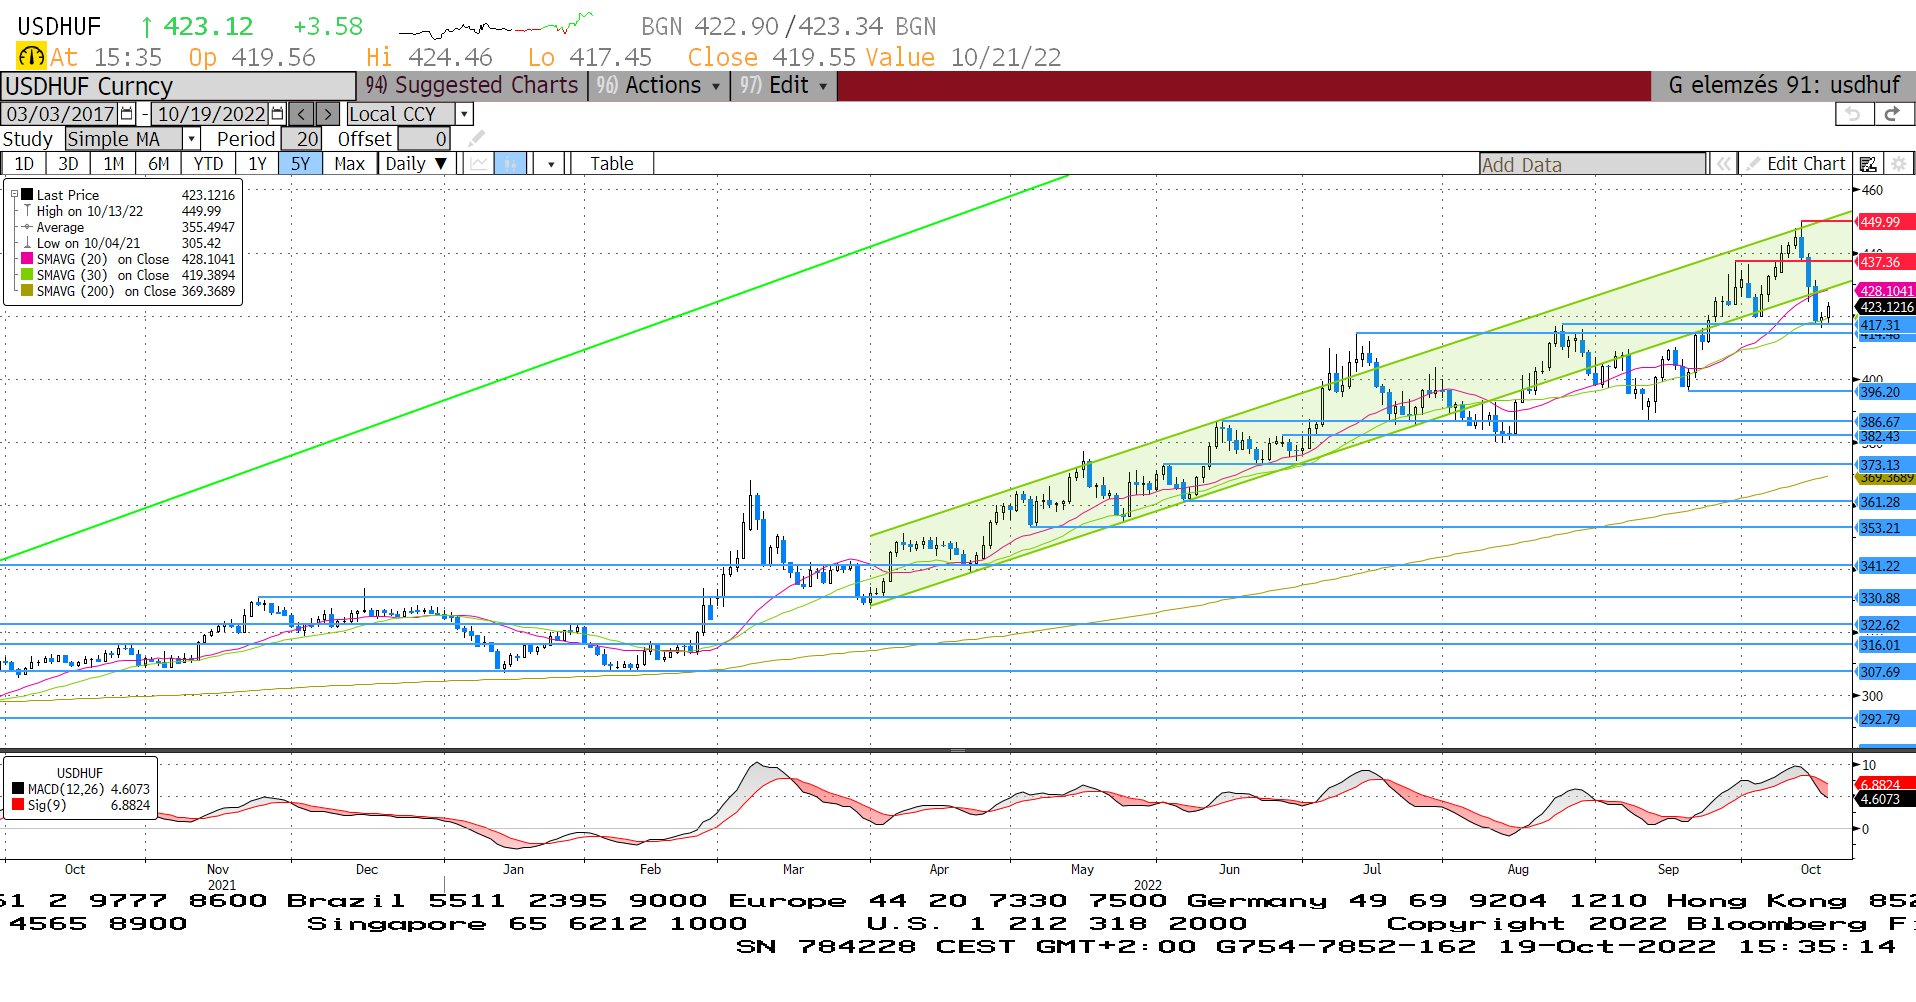The height and width of the screenshot is (1002, 1916).
Task: Click the G elemzés 91: usdhuf label
Action: pyautogui.click(x=1784, y=86)
